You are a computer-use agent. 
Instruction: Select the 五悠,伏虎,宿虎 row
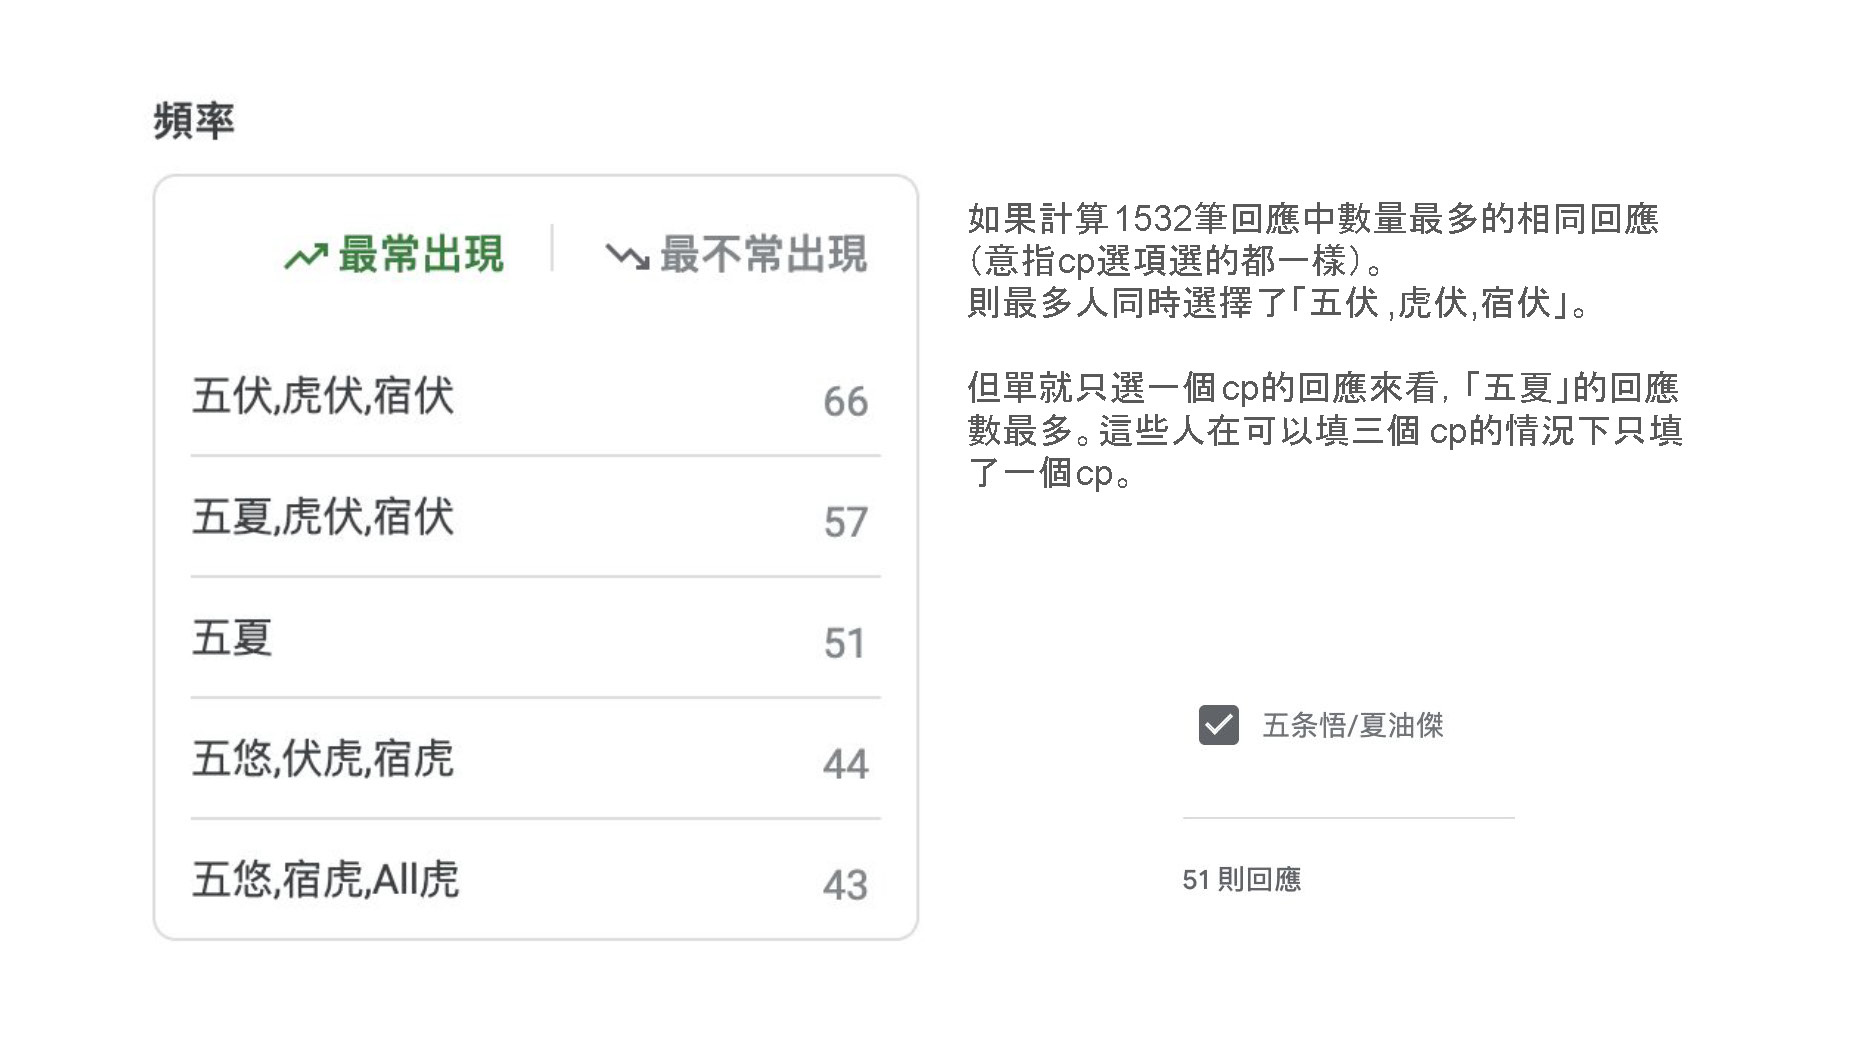[535, 759]
